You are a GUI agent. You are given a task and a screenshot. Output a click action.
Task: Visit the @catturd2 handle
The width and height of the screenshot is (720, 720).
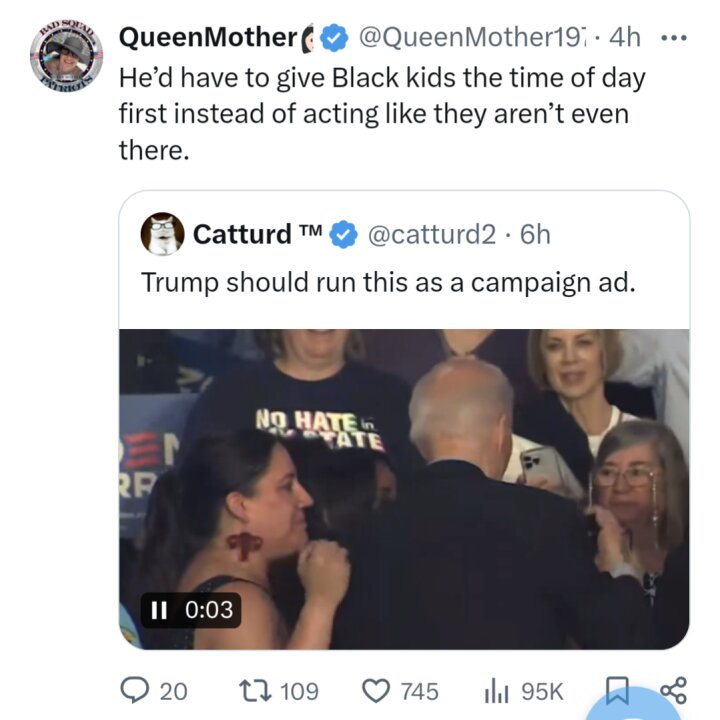pos(432,235)
